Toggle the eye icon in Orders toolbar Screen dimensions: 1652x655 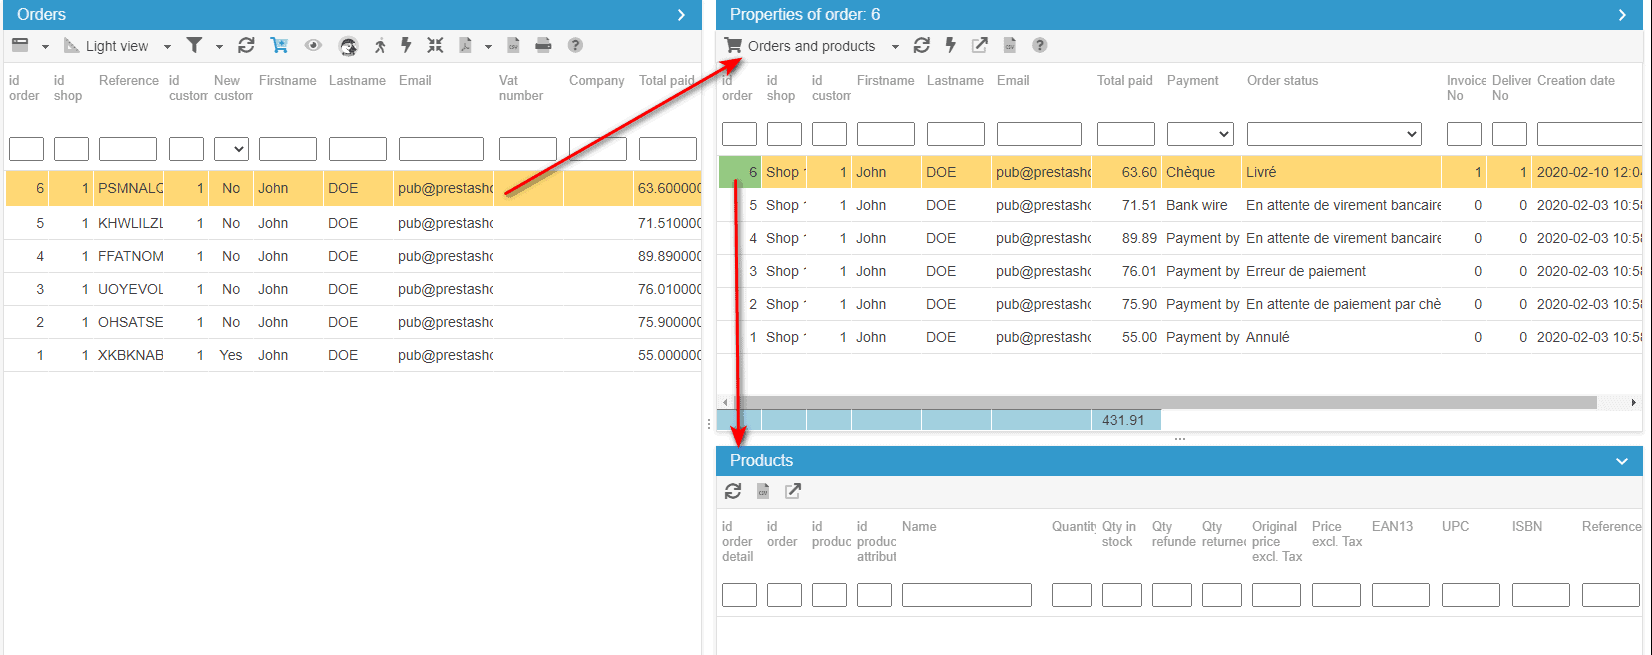coord(313,45)
